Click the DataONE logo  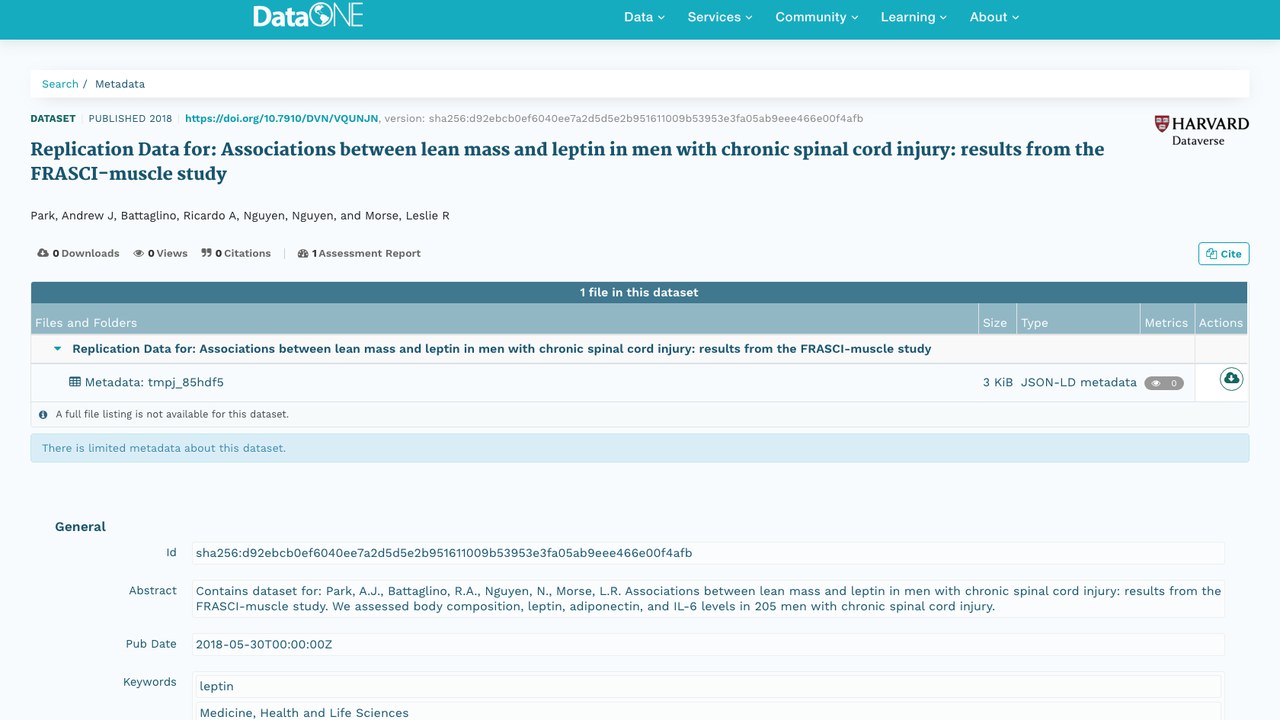point(308,15)
